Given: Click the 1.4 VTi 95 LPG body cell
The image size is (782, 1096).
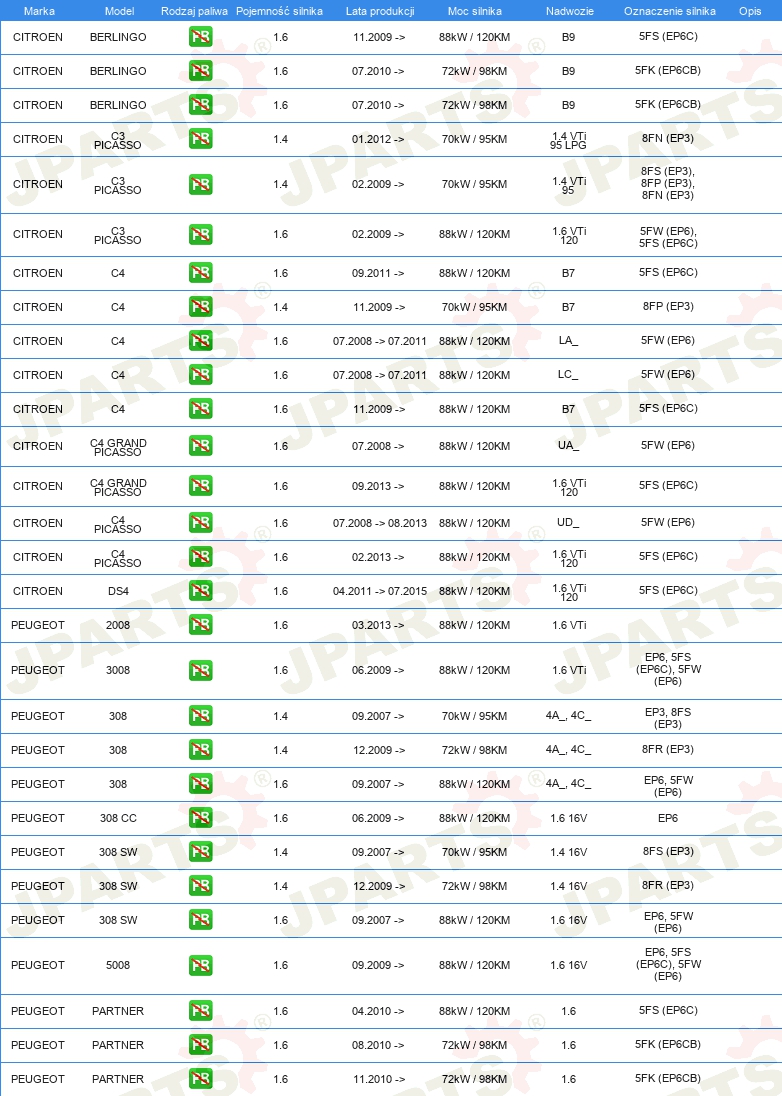Looking at the screenshot, I should coord(568,140).
